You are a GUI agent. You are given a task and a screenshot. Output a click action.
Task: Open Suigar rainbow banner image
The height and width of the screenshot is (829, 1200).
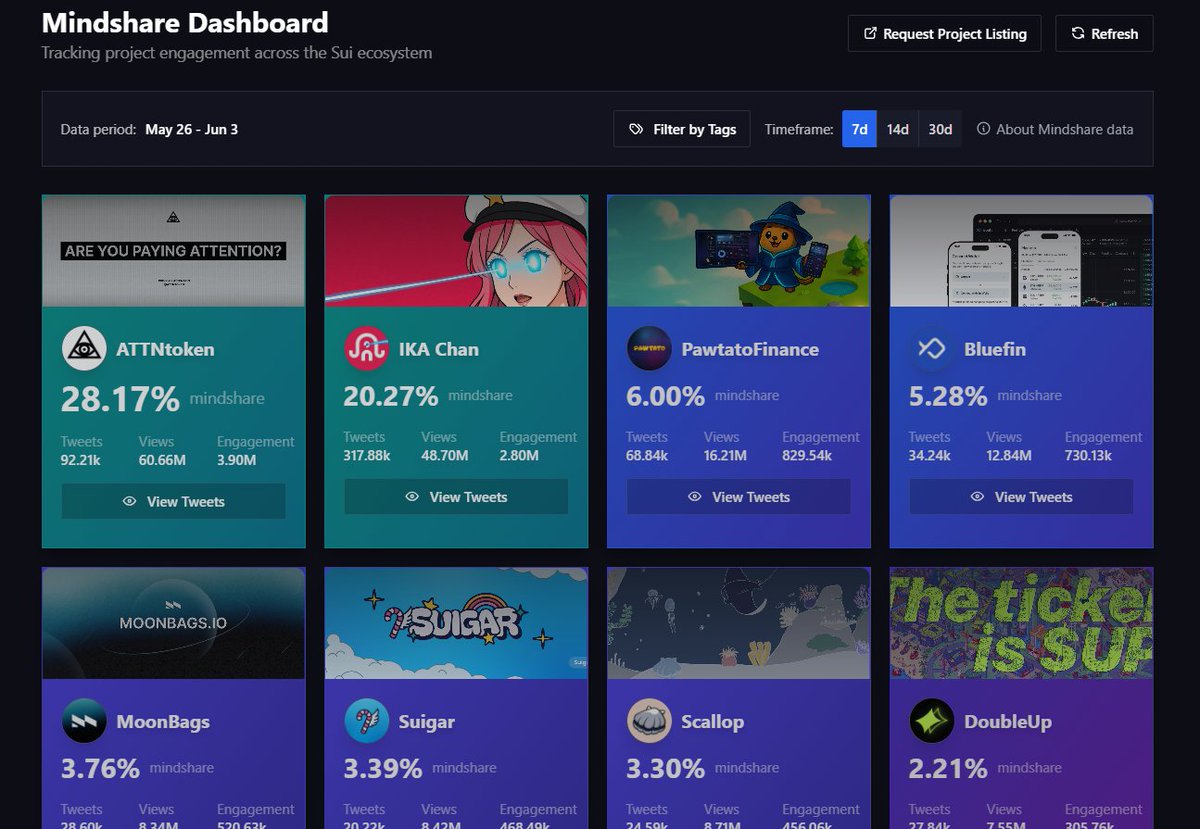coord(456,623)
